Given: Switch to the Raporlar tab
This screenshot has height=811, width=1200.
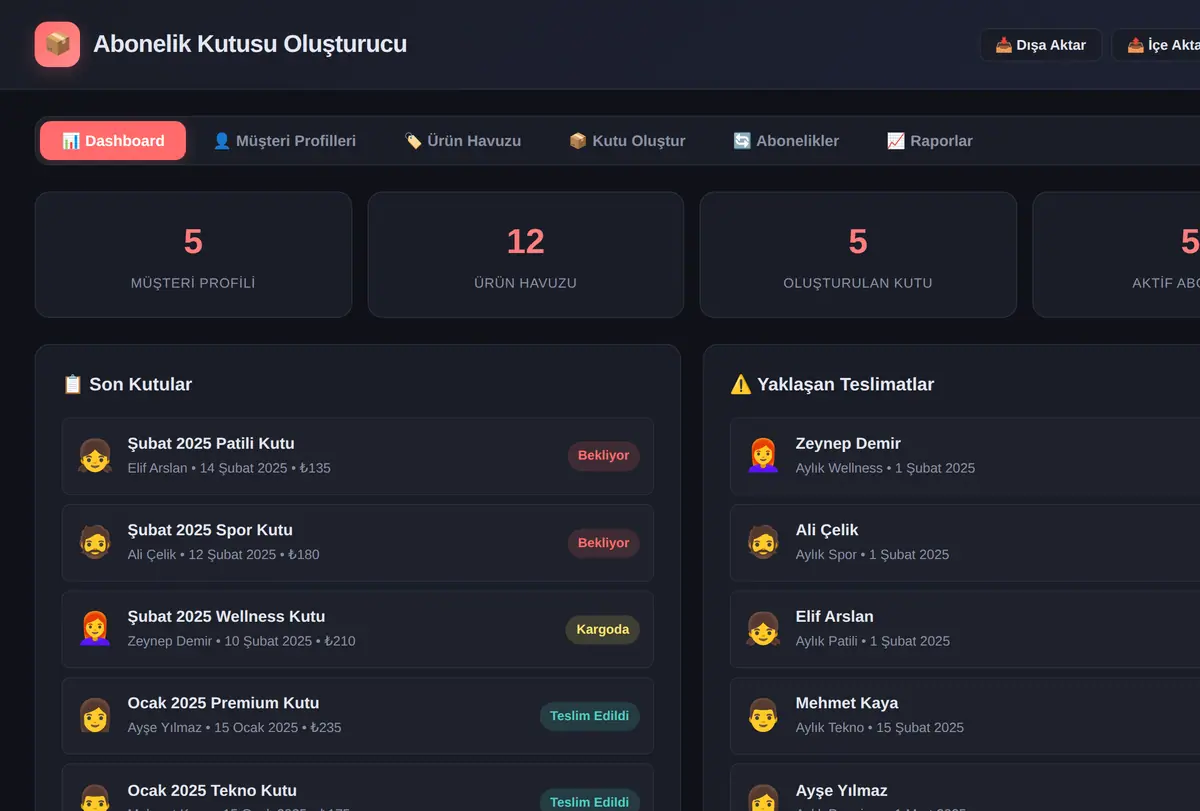Looking at the screenshot, I should (929, 141).
